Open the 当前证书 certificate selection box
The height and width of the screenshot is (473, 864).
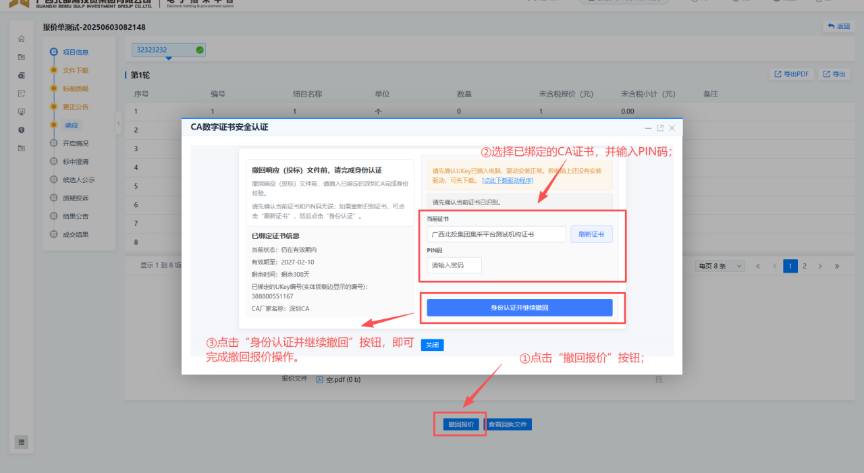[496, 234]
